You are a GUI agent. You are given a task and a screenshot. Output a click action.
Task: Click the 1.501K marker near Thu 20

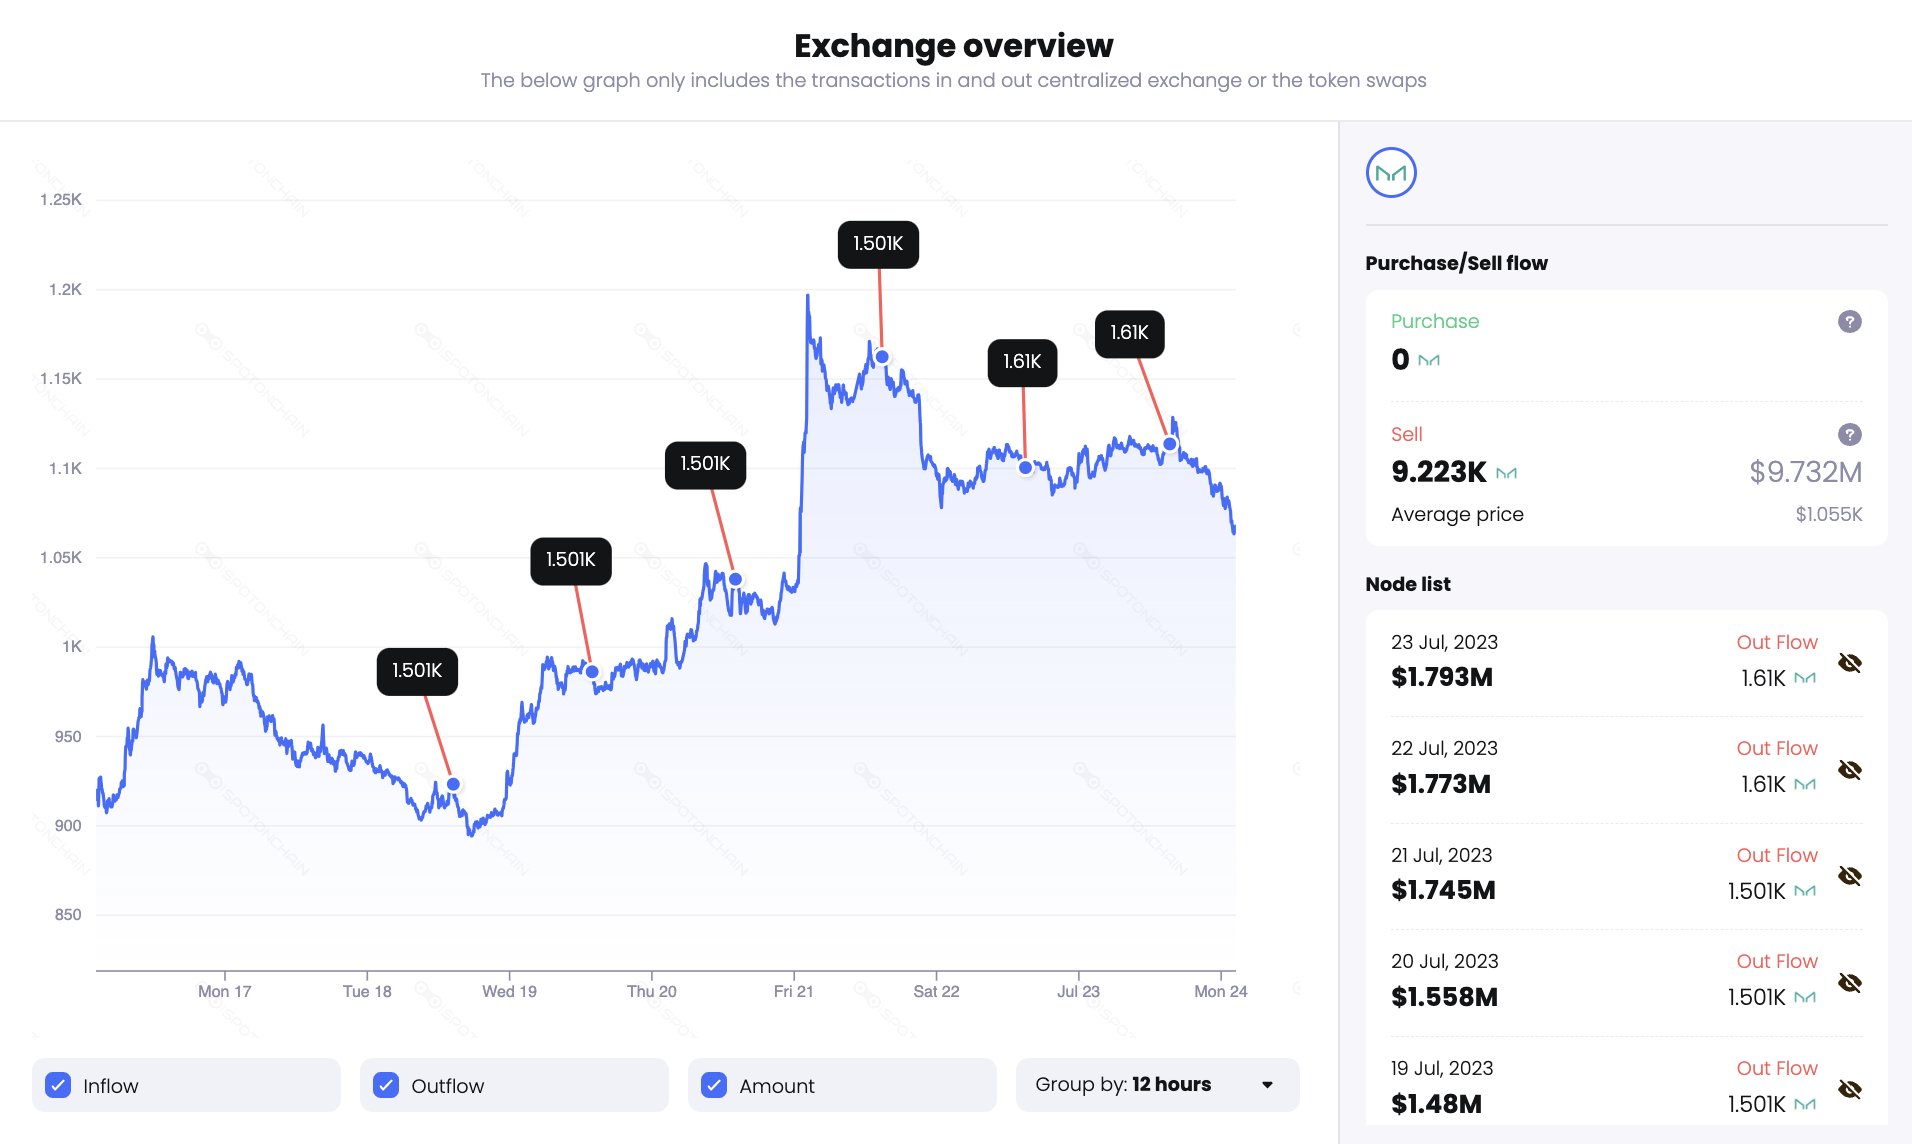click(x=705, y=464)
